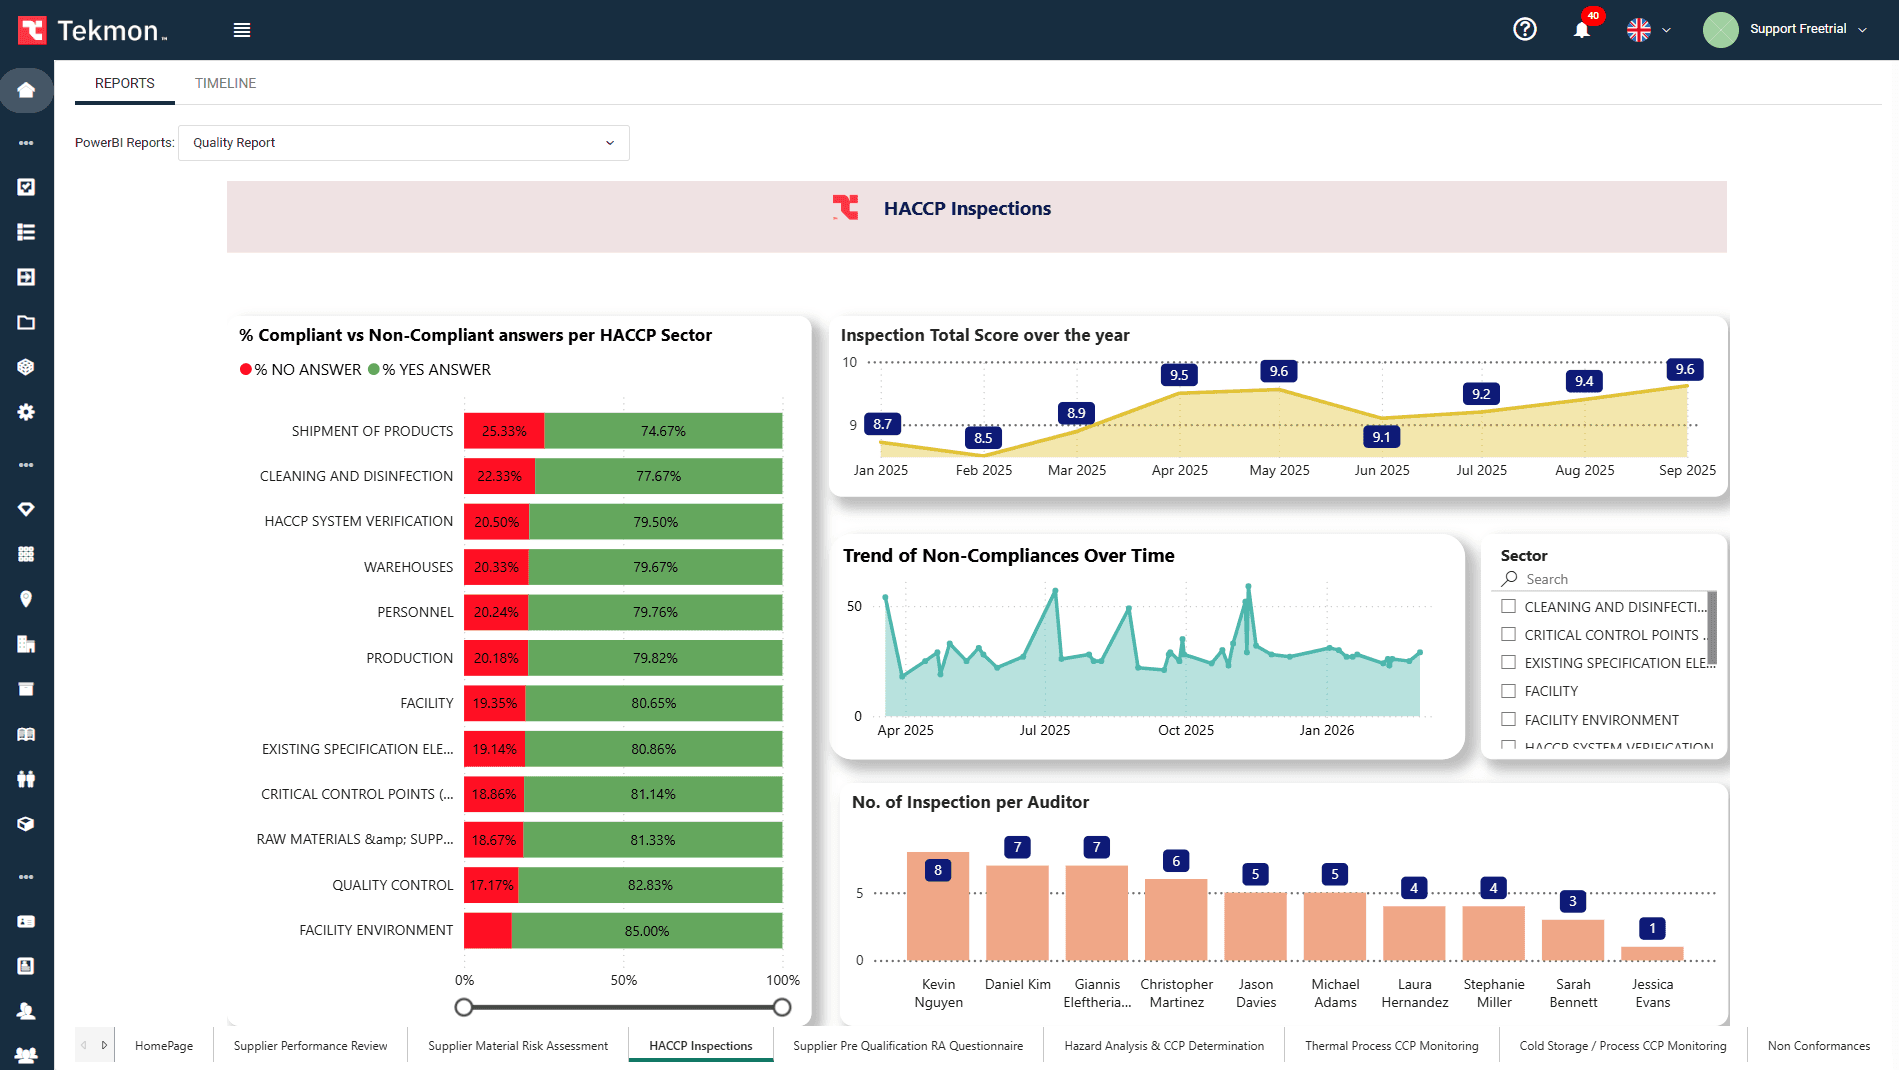Select the settings gear icon in sidebar
This screenshot has width=1899, height=1070.
pos(26,412)
